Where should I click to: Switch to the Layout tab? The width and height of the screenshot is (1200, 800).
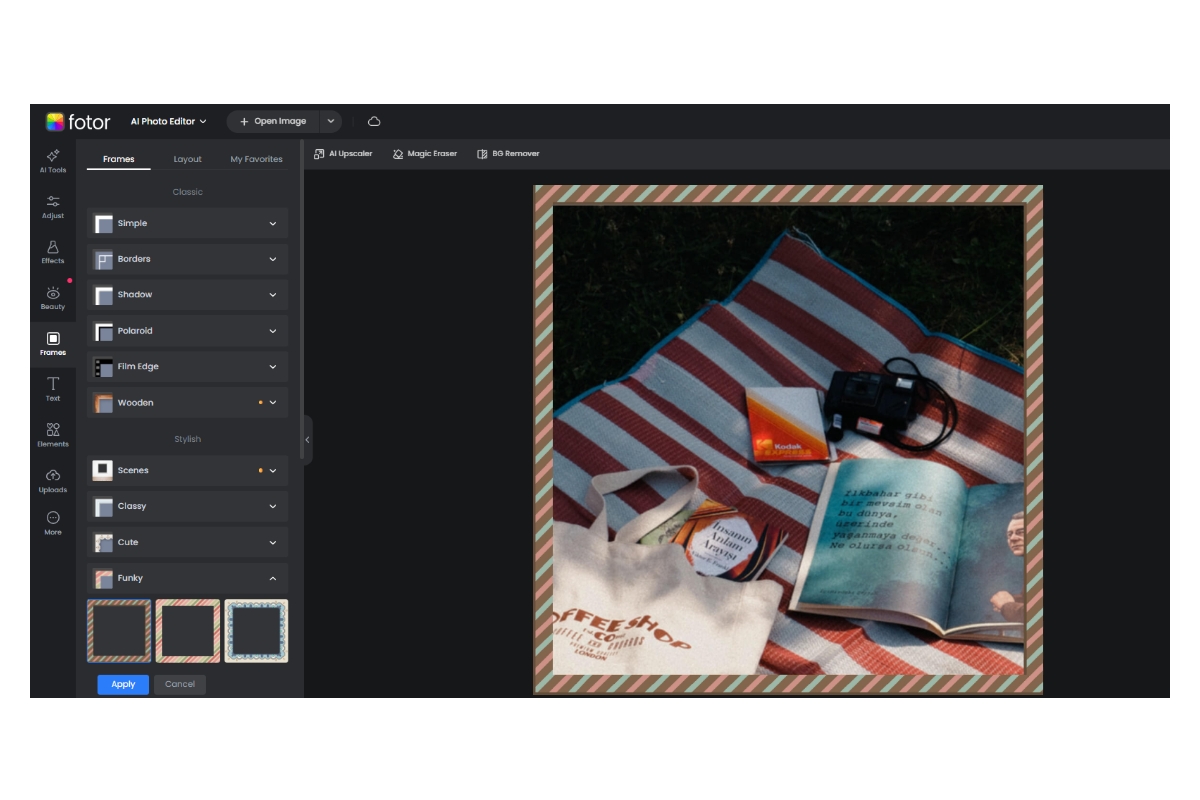tap(186, 158)
